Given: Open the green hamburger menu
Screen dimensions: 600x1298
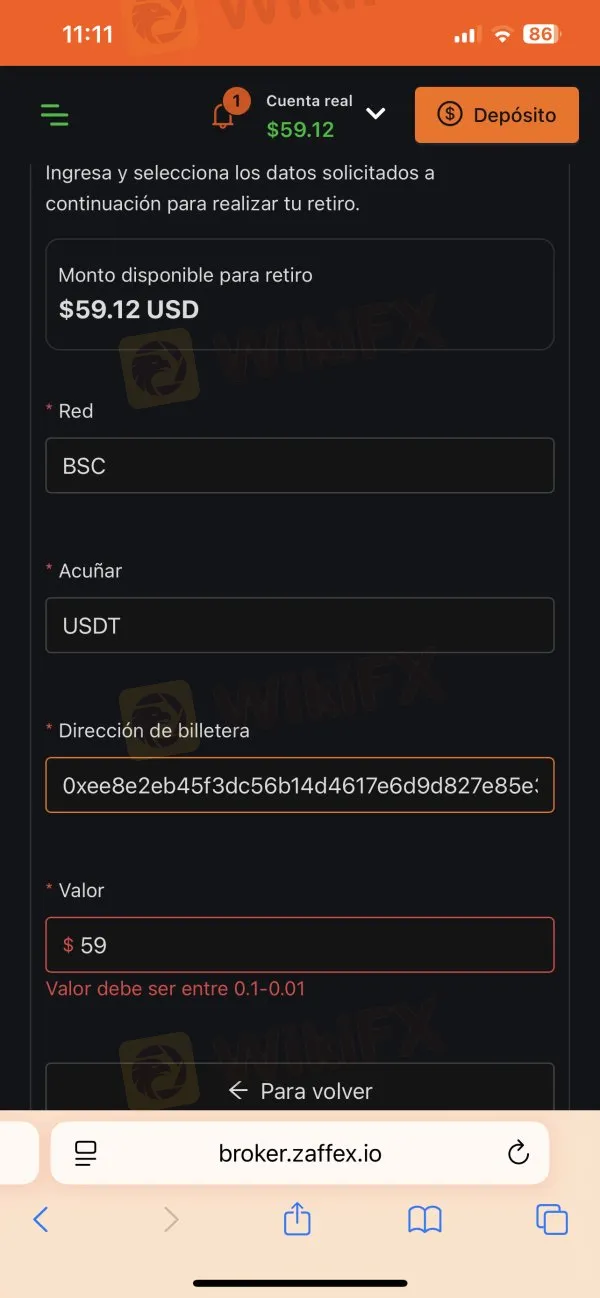Looking at the screenshot, I should (x=55, y=115).
